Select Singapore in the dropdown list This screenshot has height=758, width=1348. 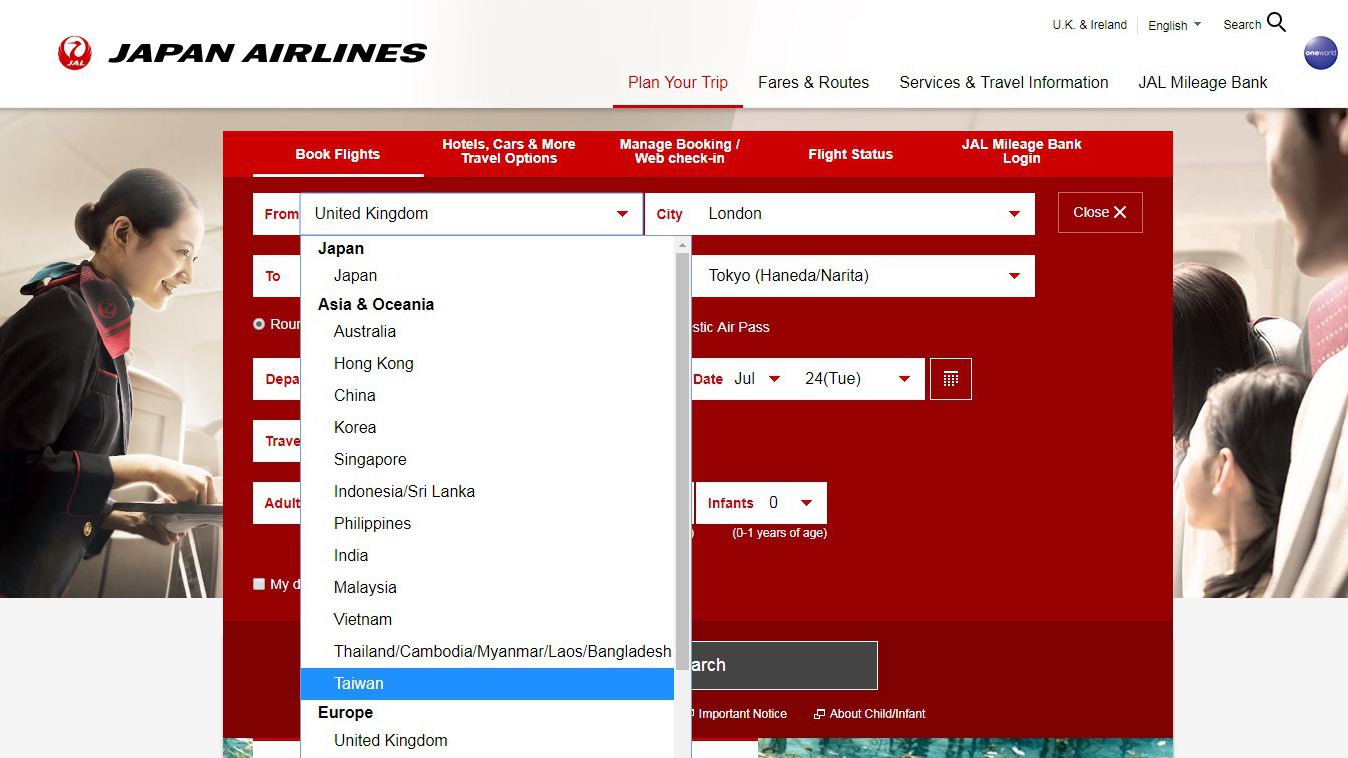click(370, 460)
